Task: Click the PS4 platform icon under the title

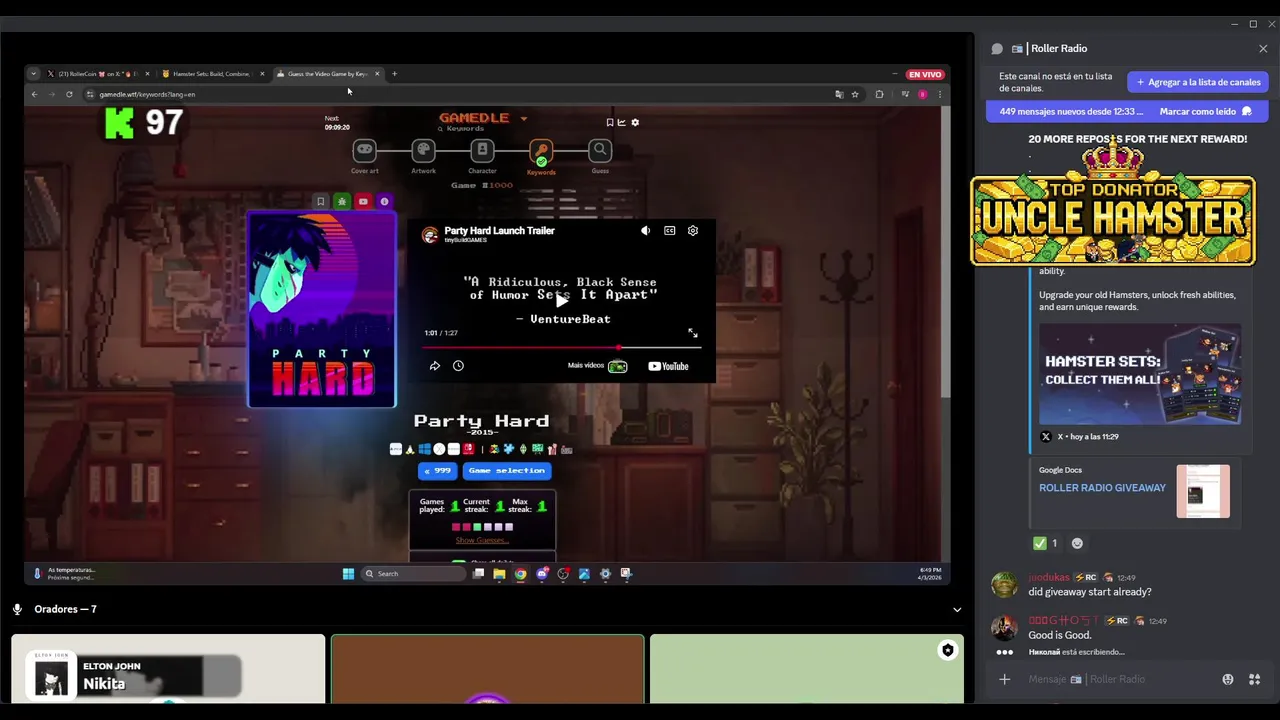Action: point(395,449)
